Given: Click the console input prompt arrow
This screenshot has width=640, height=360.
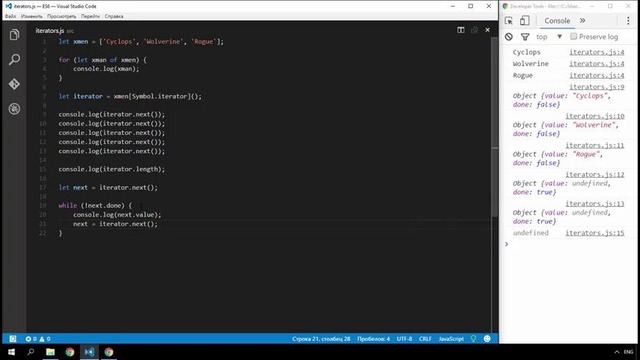Looking at the screenshot, I should point(507,244).
